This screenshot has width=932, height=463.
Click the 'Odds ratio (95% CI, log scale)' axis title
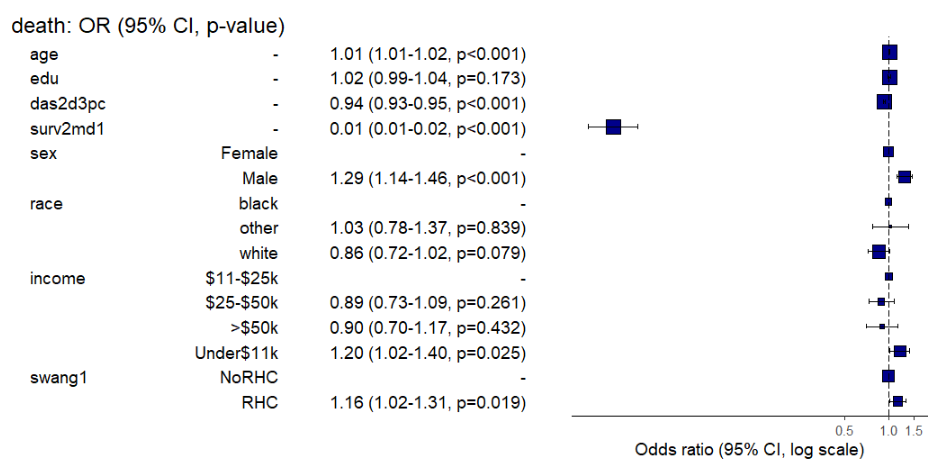click(750, 450)
